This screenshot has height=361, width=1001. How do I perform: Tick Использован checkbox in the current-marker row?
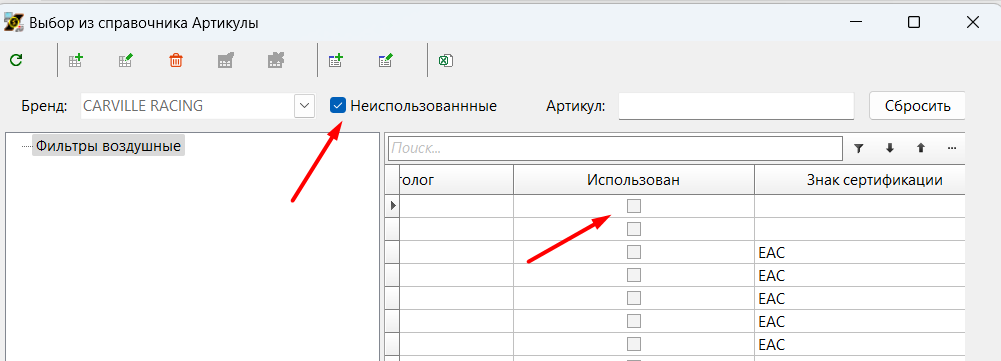tap(634, 206)
